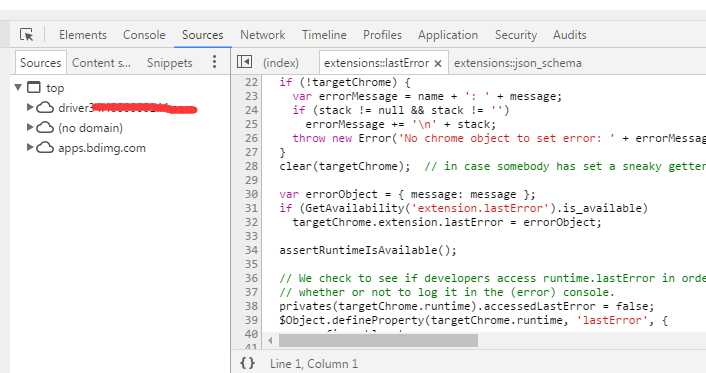Click line number 38 in the gutter
This screenshot has width=706, height=373.
tap(251, 306)
